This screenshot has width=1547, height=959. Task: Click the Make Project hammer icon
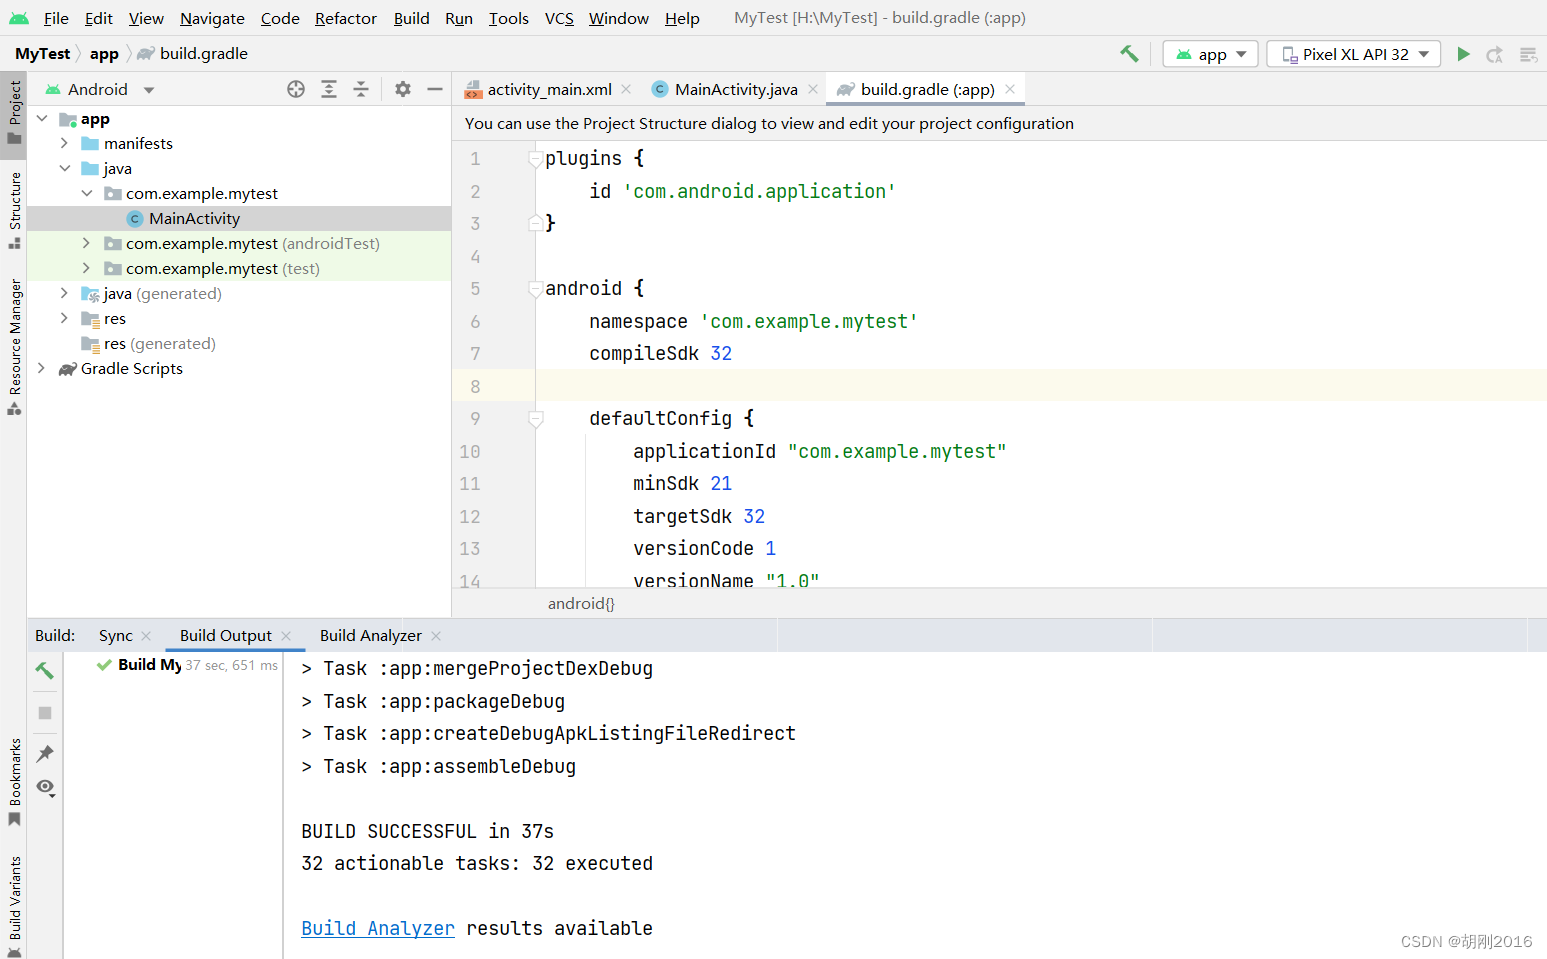[1129, 54]
